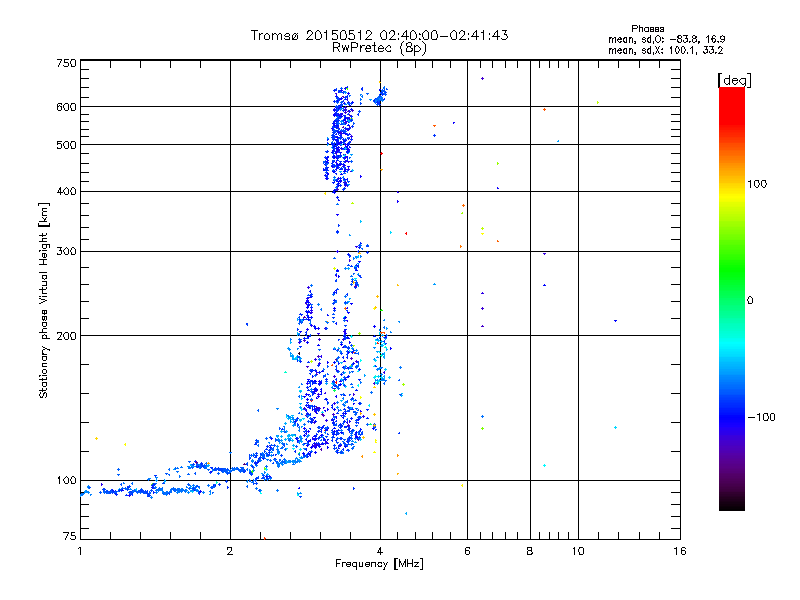The height and width of the screenshot is (600, 800).
Task: Click the '2' frequency axis label
Action: tap(230, 551)
